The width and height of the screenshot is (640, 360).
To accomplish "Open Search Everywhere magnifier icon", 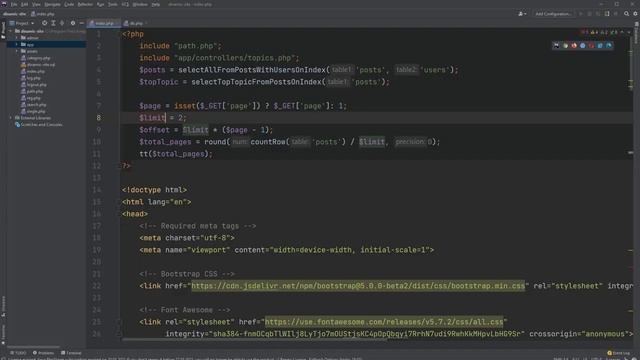I will click(x=627, y=14).
